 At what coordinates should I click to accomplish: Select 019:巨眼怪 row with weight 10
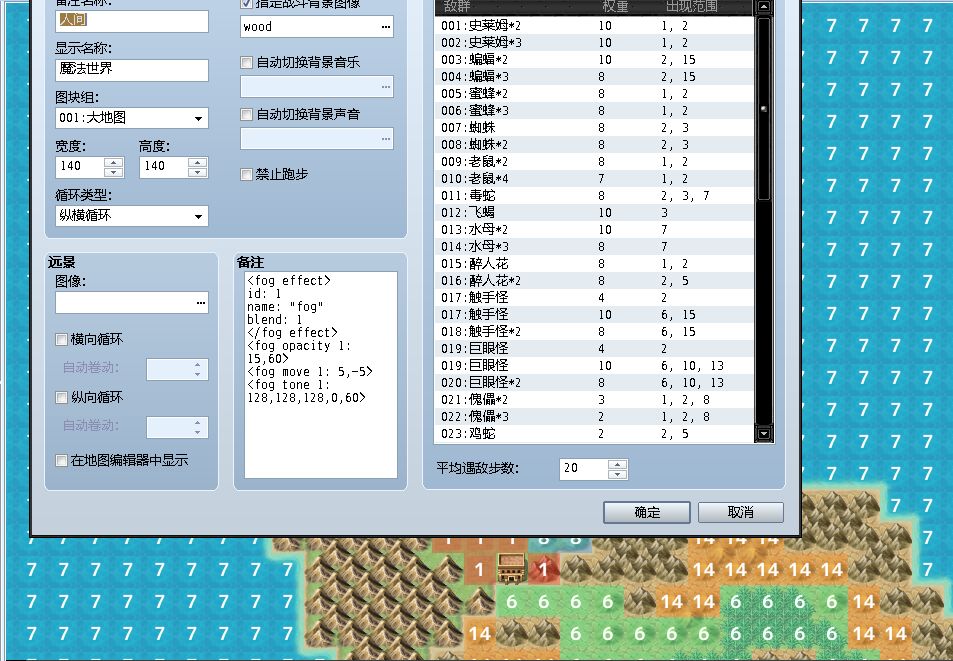[595, 366]
